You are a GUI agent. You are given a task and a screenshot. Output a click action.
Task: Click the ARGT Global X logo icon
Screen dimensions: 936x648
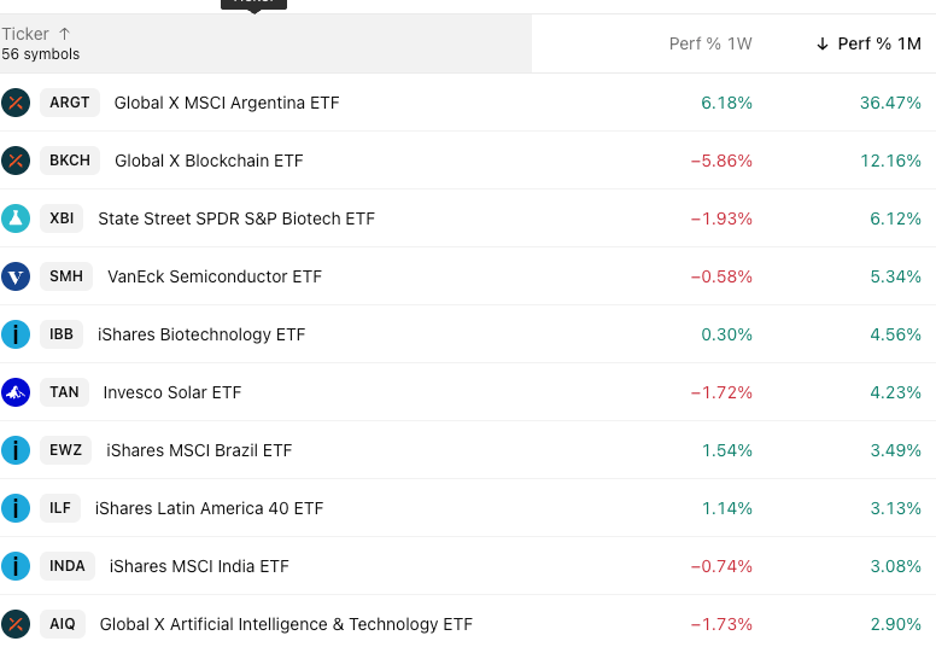pos(16,102)
